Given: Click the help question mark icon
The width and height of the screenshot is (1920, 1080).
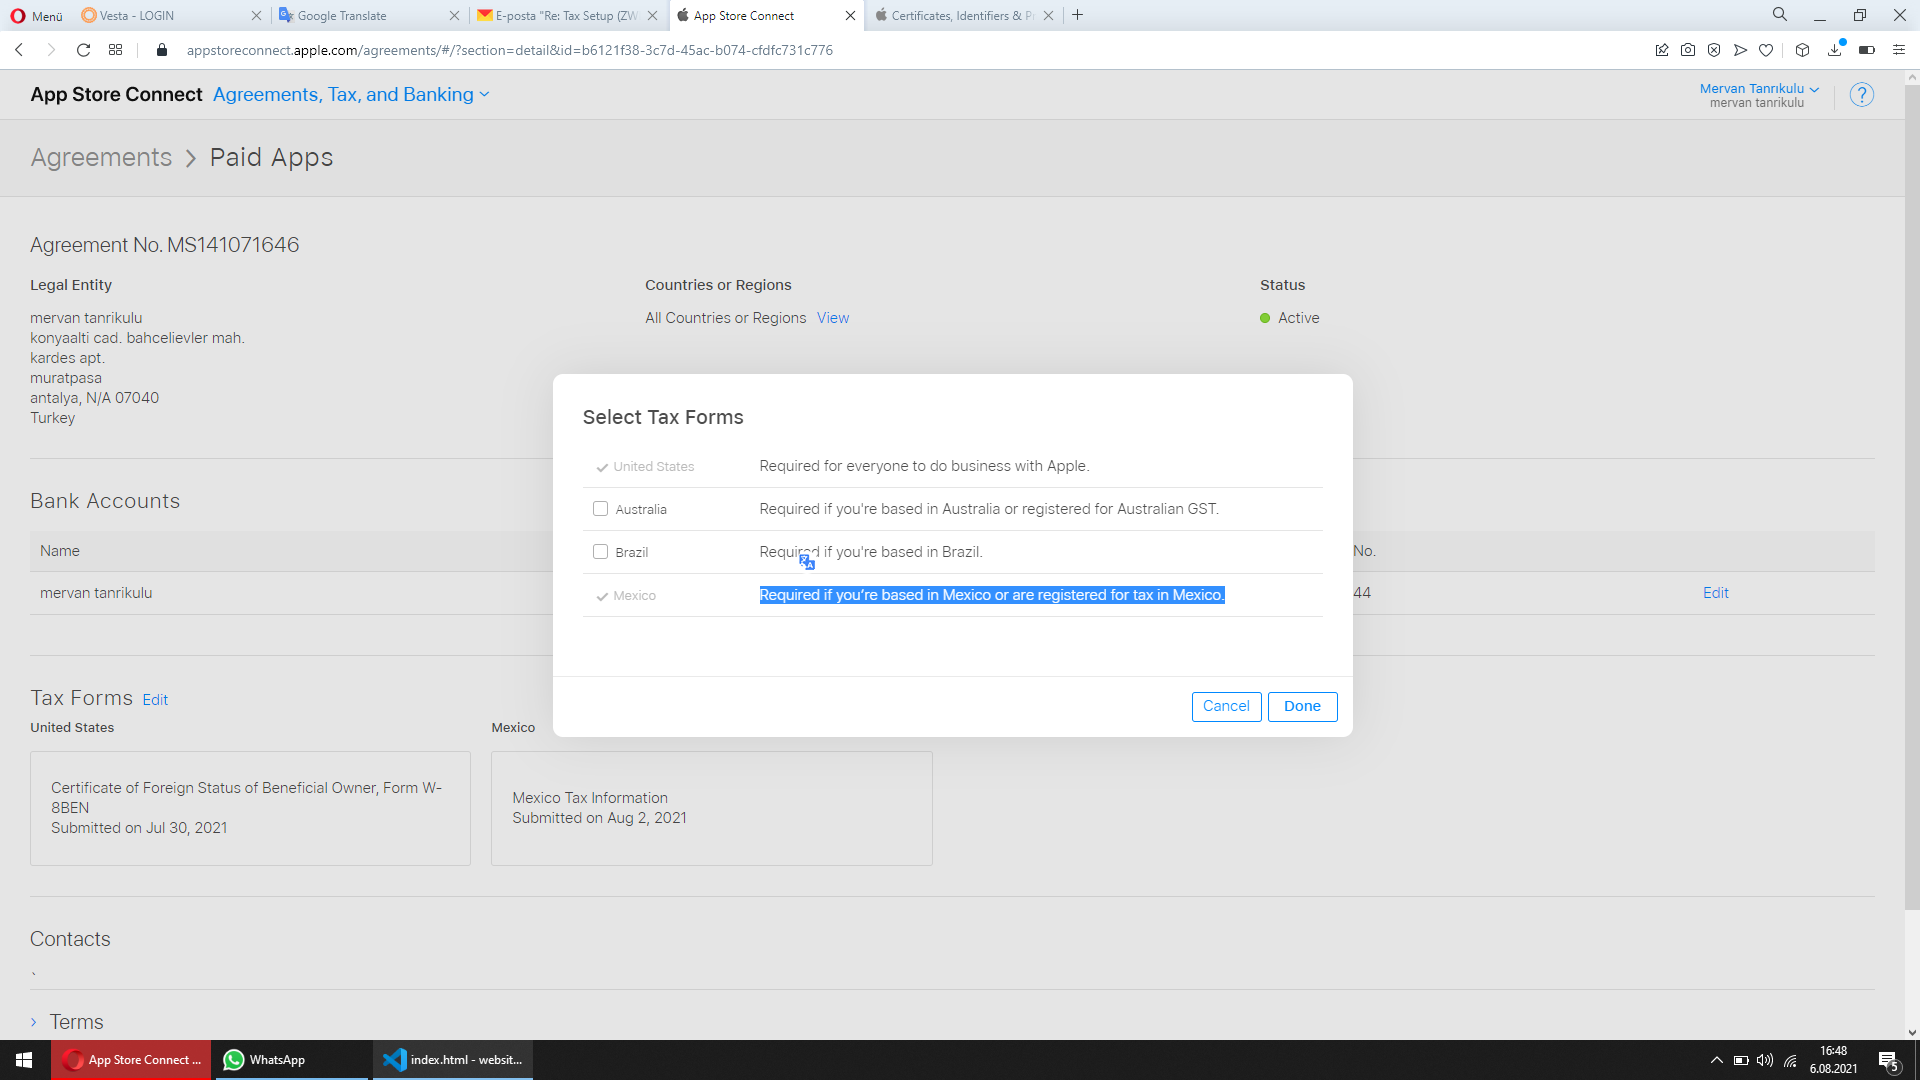Looking at the screenshot, I should (1862, 95).
